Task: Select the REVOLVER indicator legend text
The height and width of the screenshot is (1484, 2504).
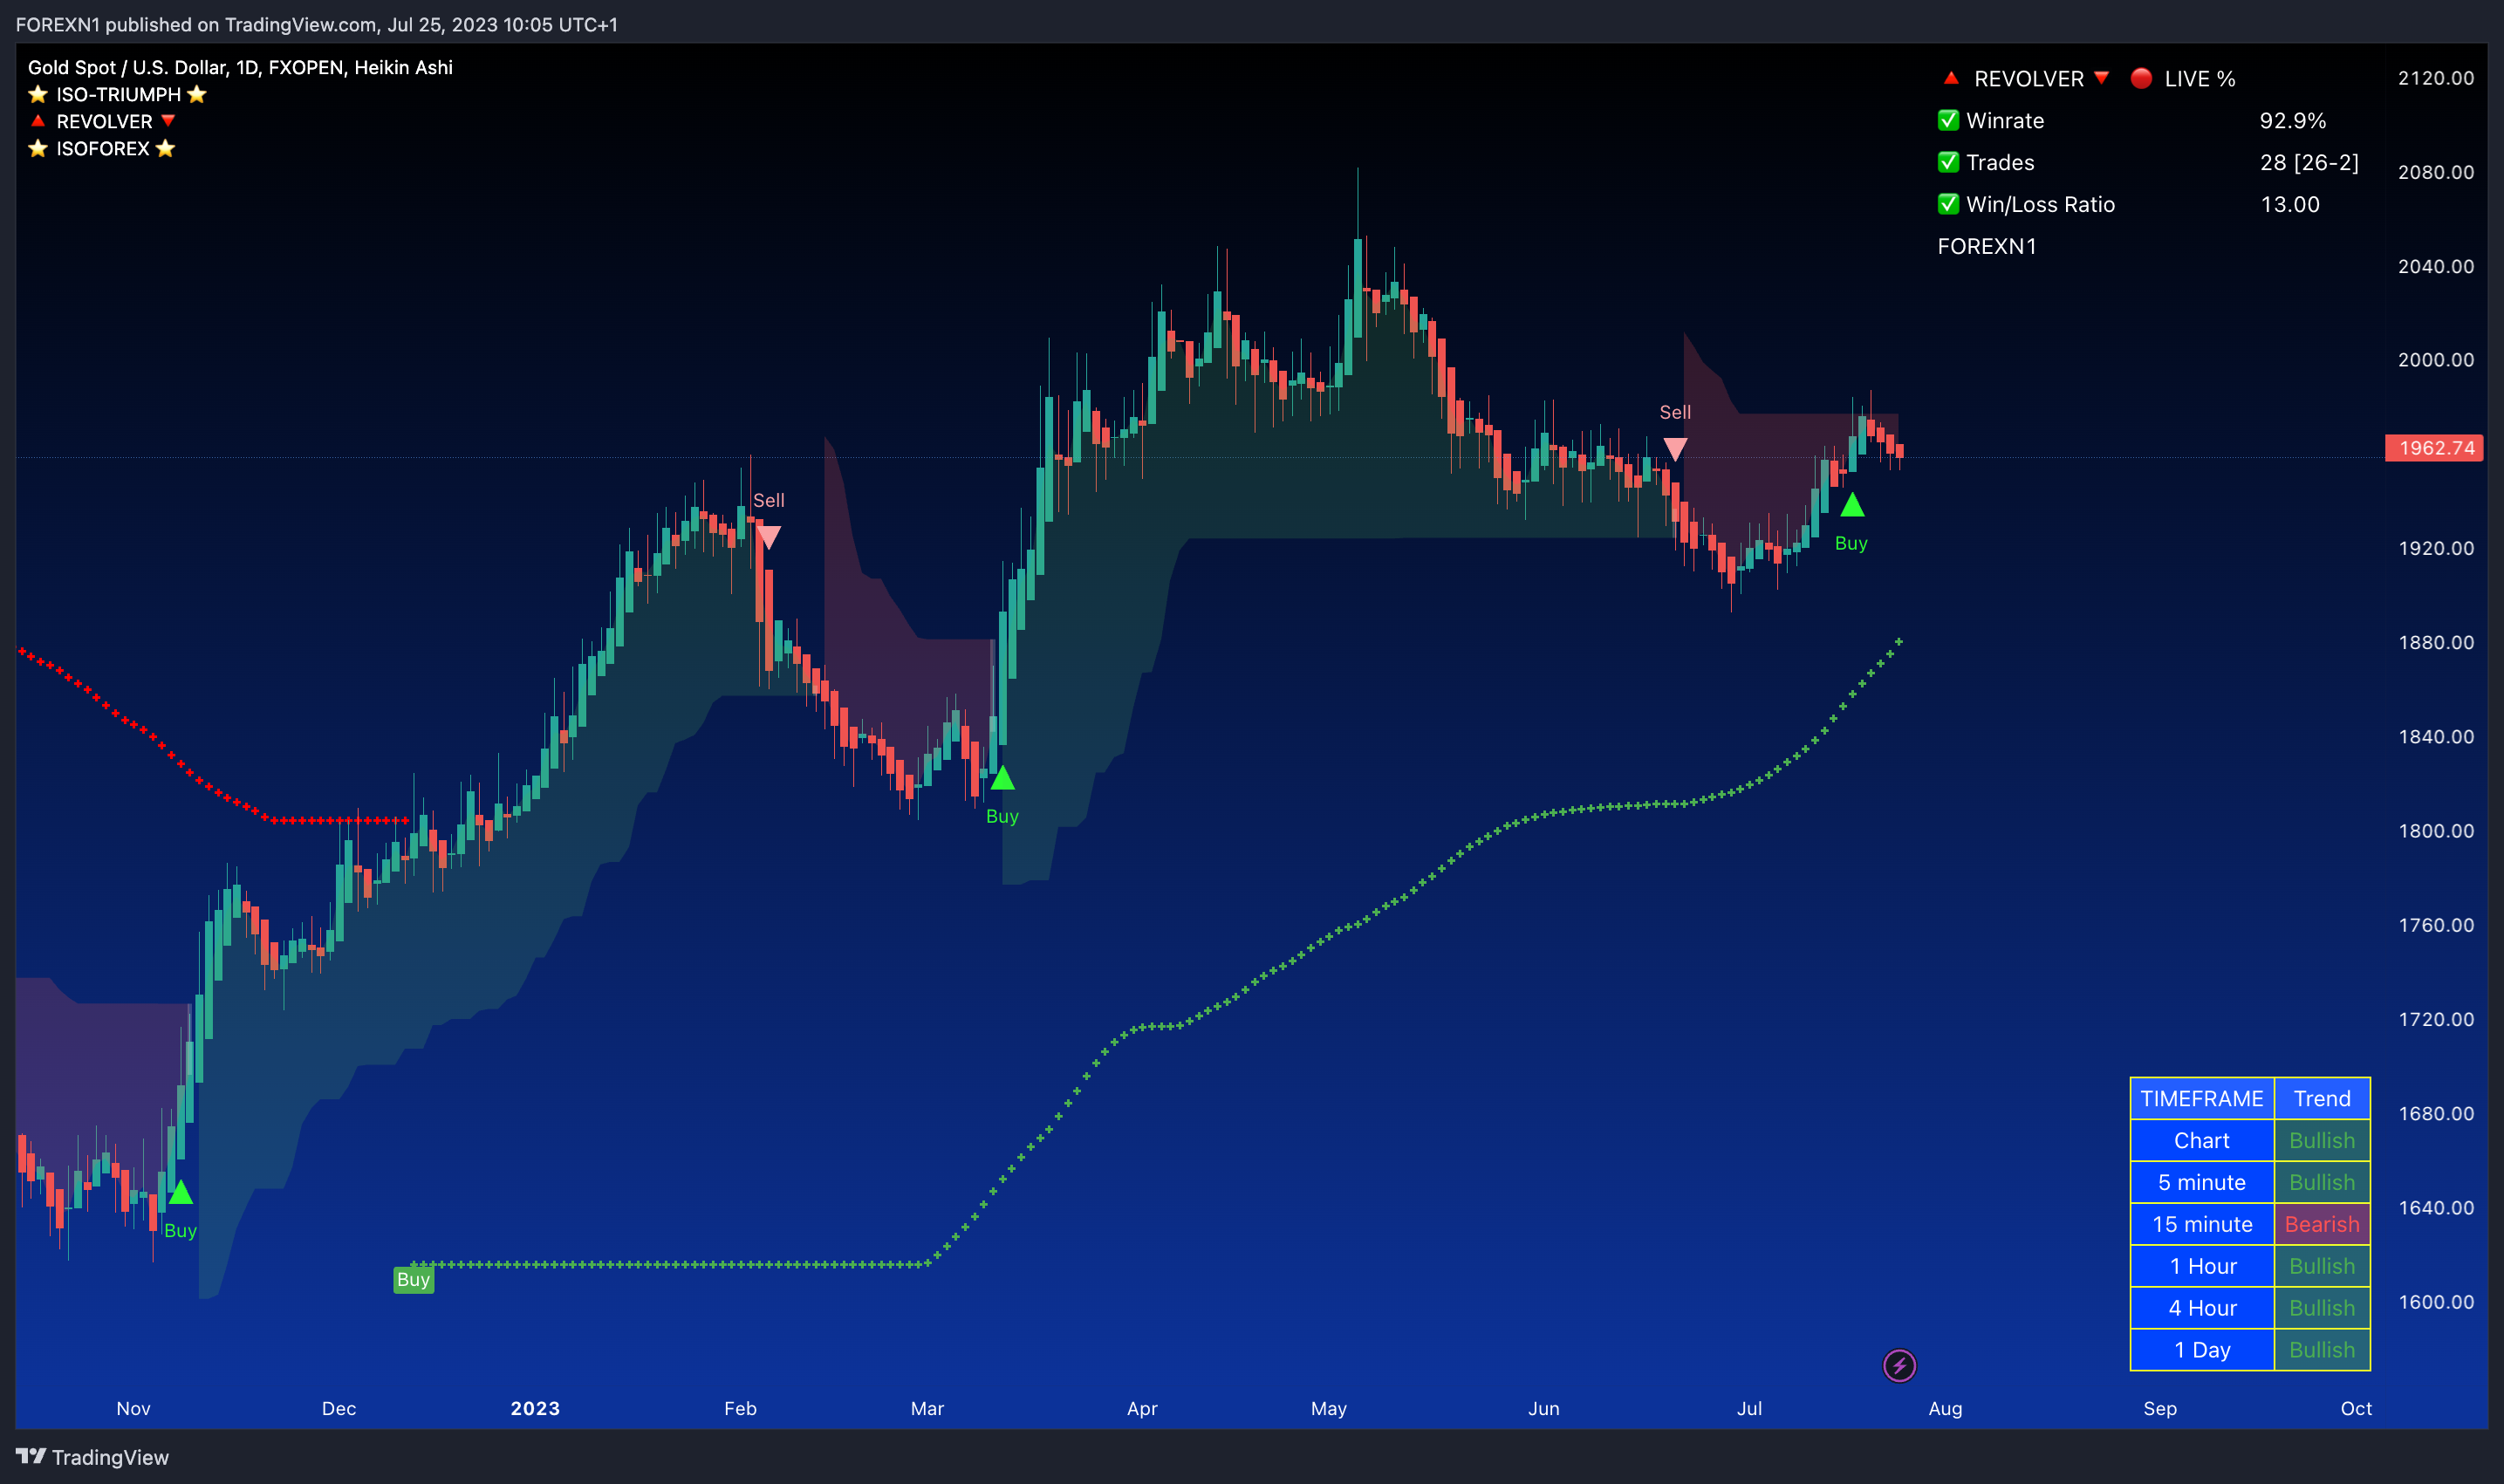Action: [104, 121]
